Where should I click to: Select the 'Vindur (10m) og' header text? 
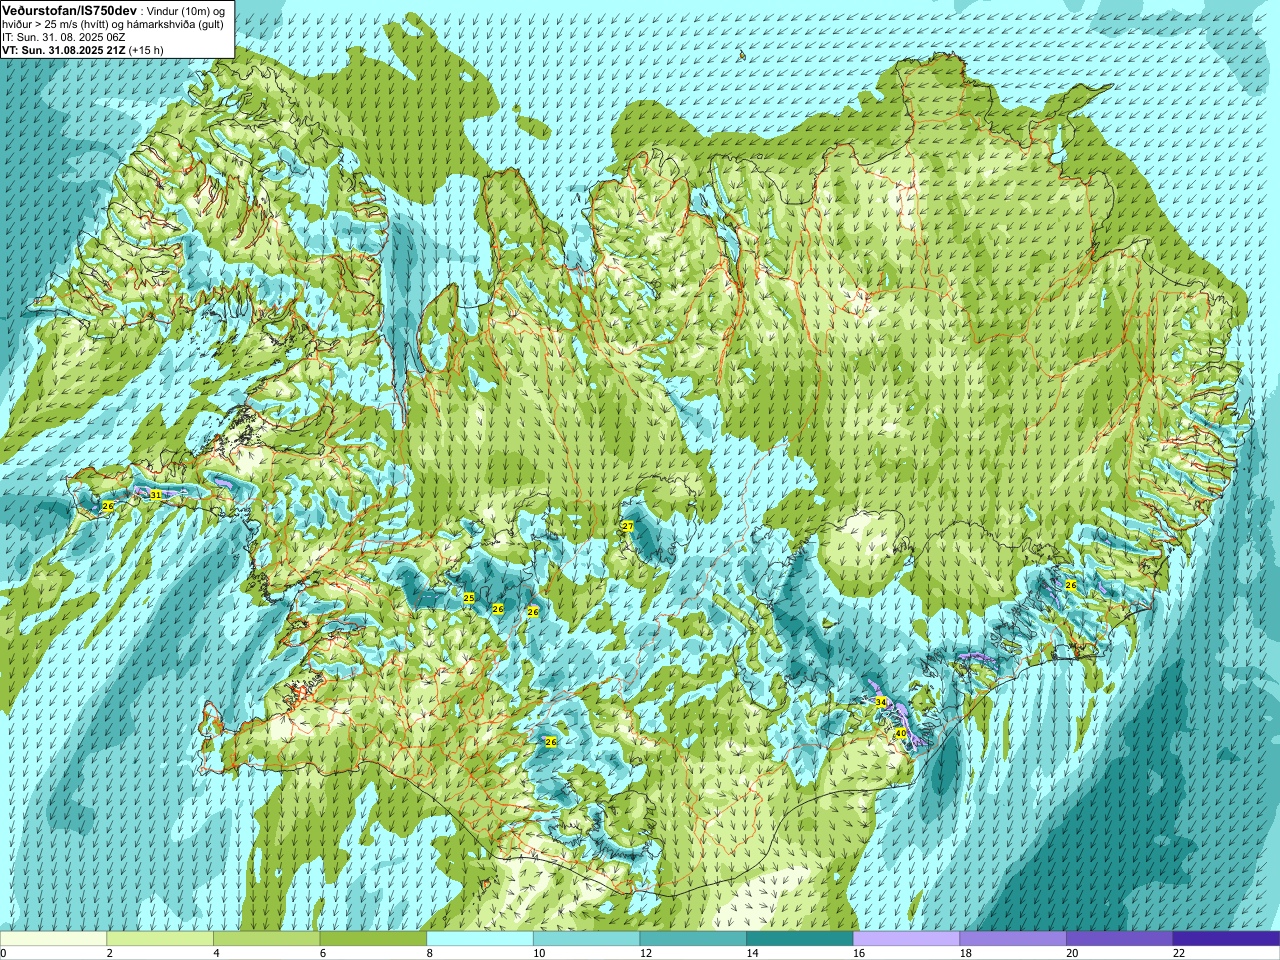tap(185, 10)
